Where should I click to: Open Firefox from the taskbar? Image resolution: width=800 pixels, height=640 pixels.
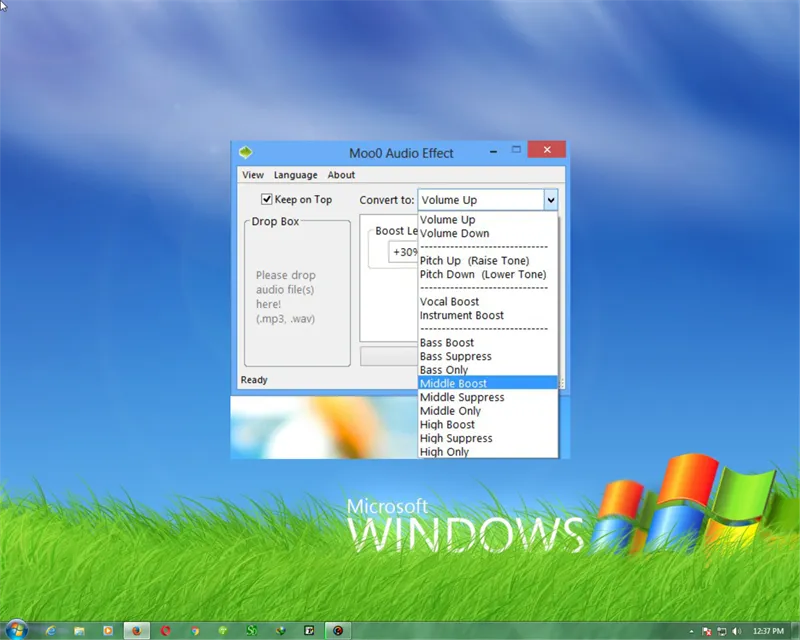click(137, 631)
